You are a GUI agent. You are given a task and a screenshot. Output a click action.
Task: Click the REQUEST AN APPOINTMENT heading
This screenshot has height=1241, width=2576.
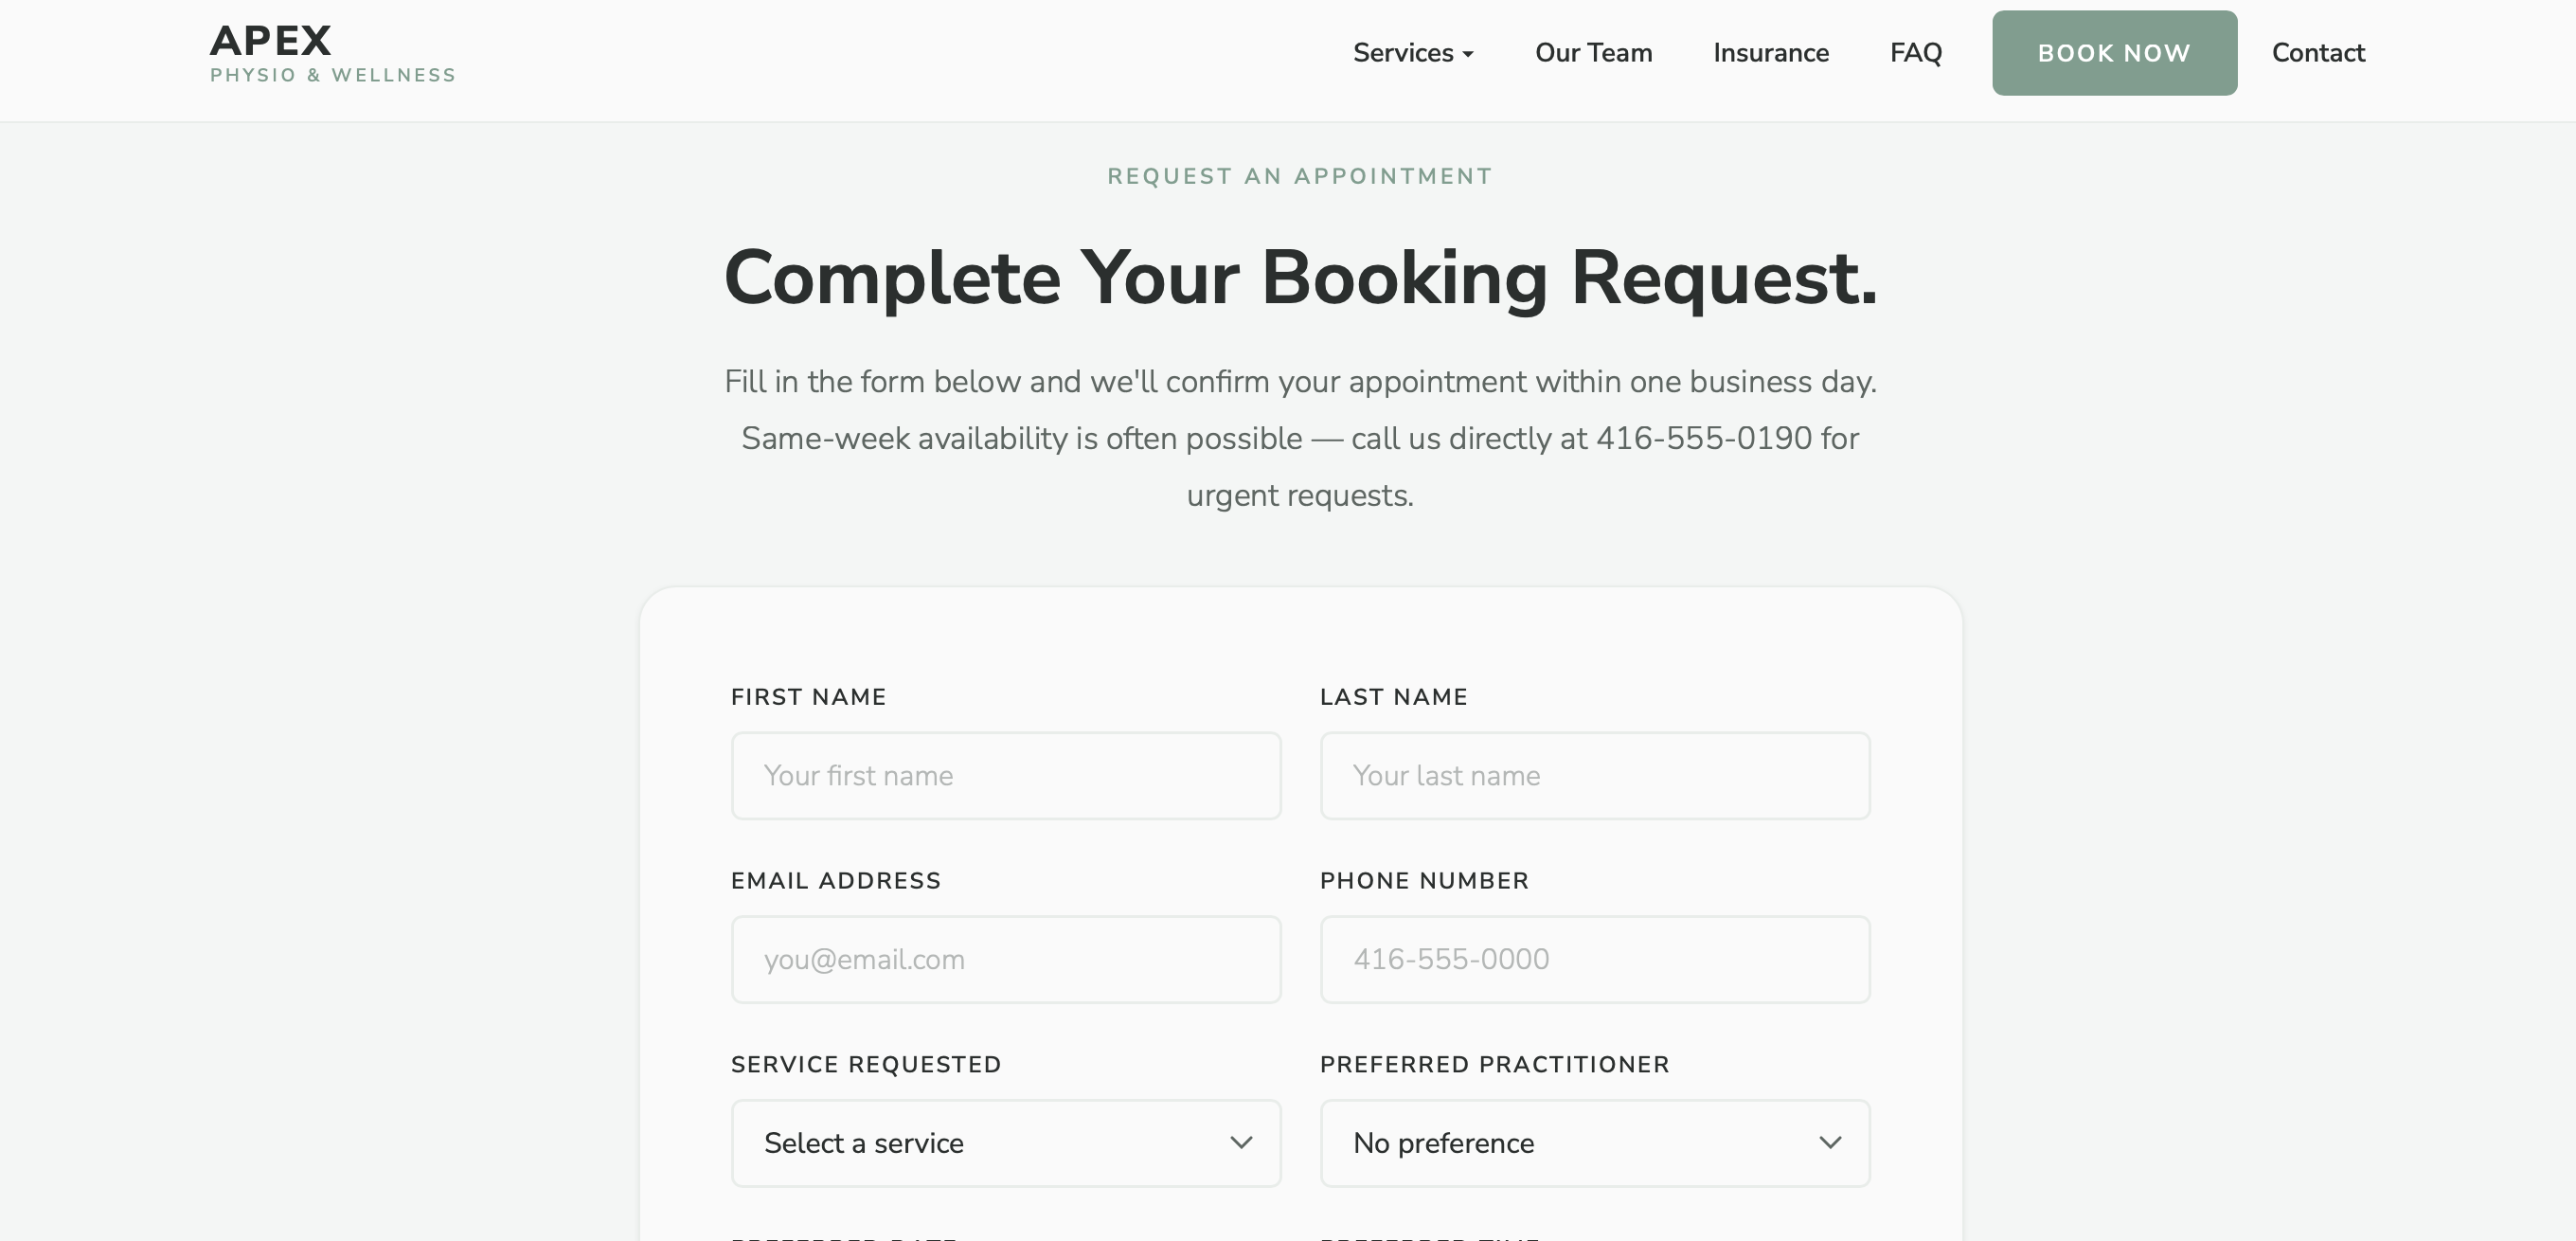(x=1299, y=175)
